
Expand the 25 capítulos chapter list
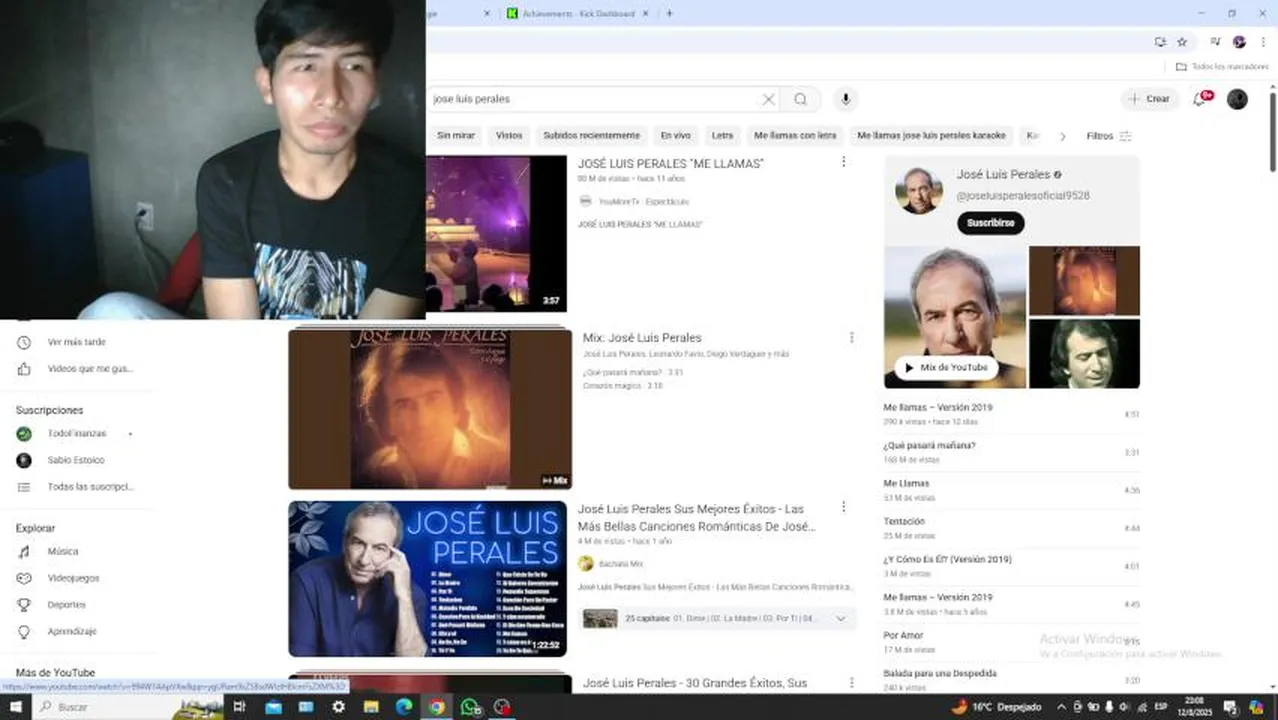[x=718, y=619]
